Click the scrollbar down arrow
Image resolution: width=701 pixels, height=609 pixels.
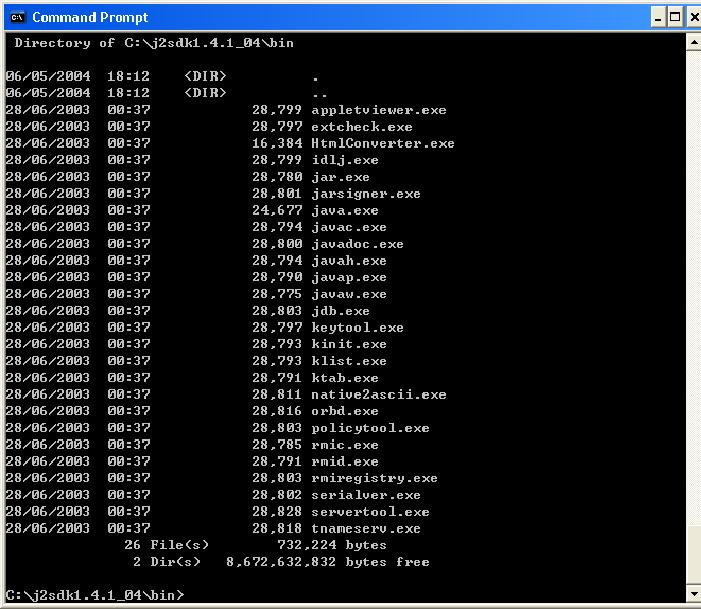[693, 594]
